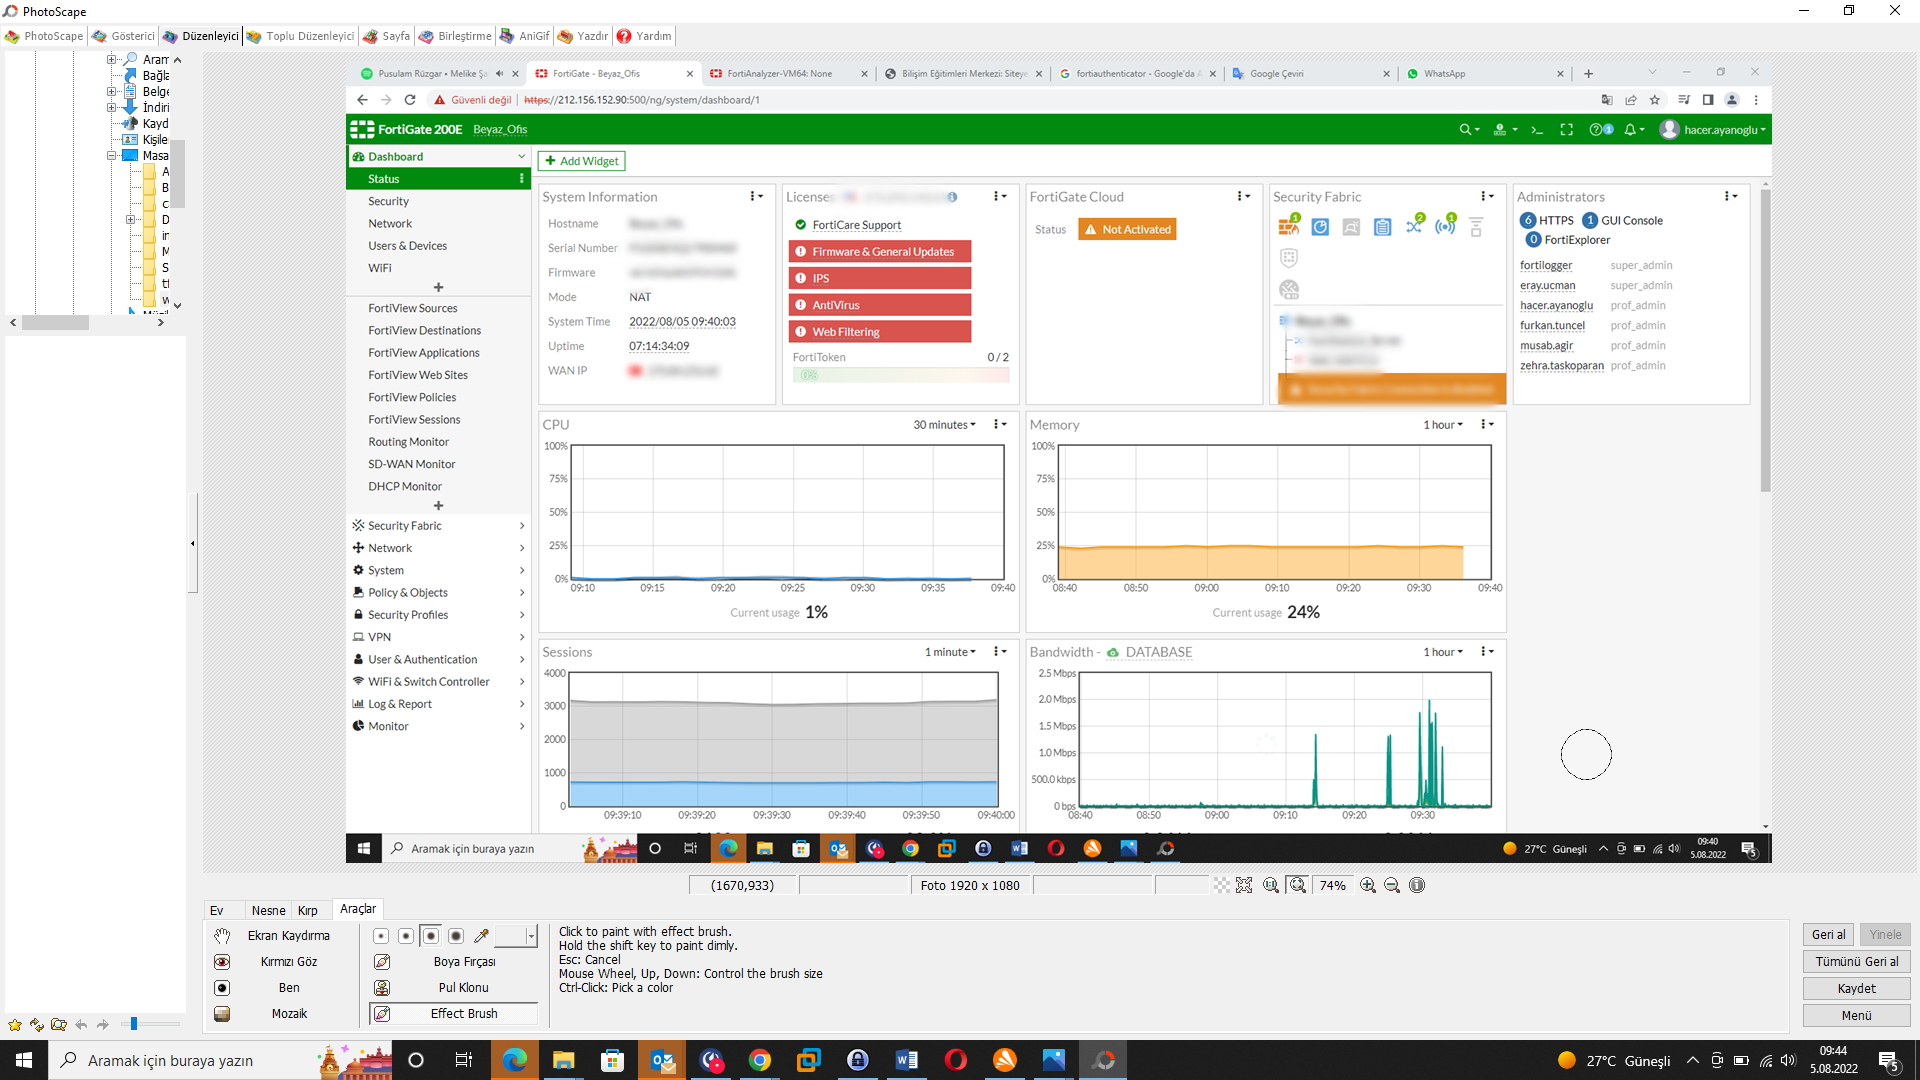Click the eyedropper color picker icon
The height and width of the screenshot is (1080, 1920).
coord(481,936)
